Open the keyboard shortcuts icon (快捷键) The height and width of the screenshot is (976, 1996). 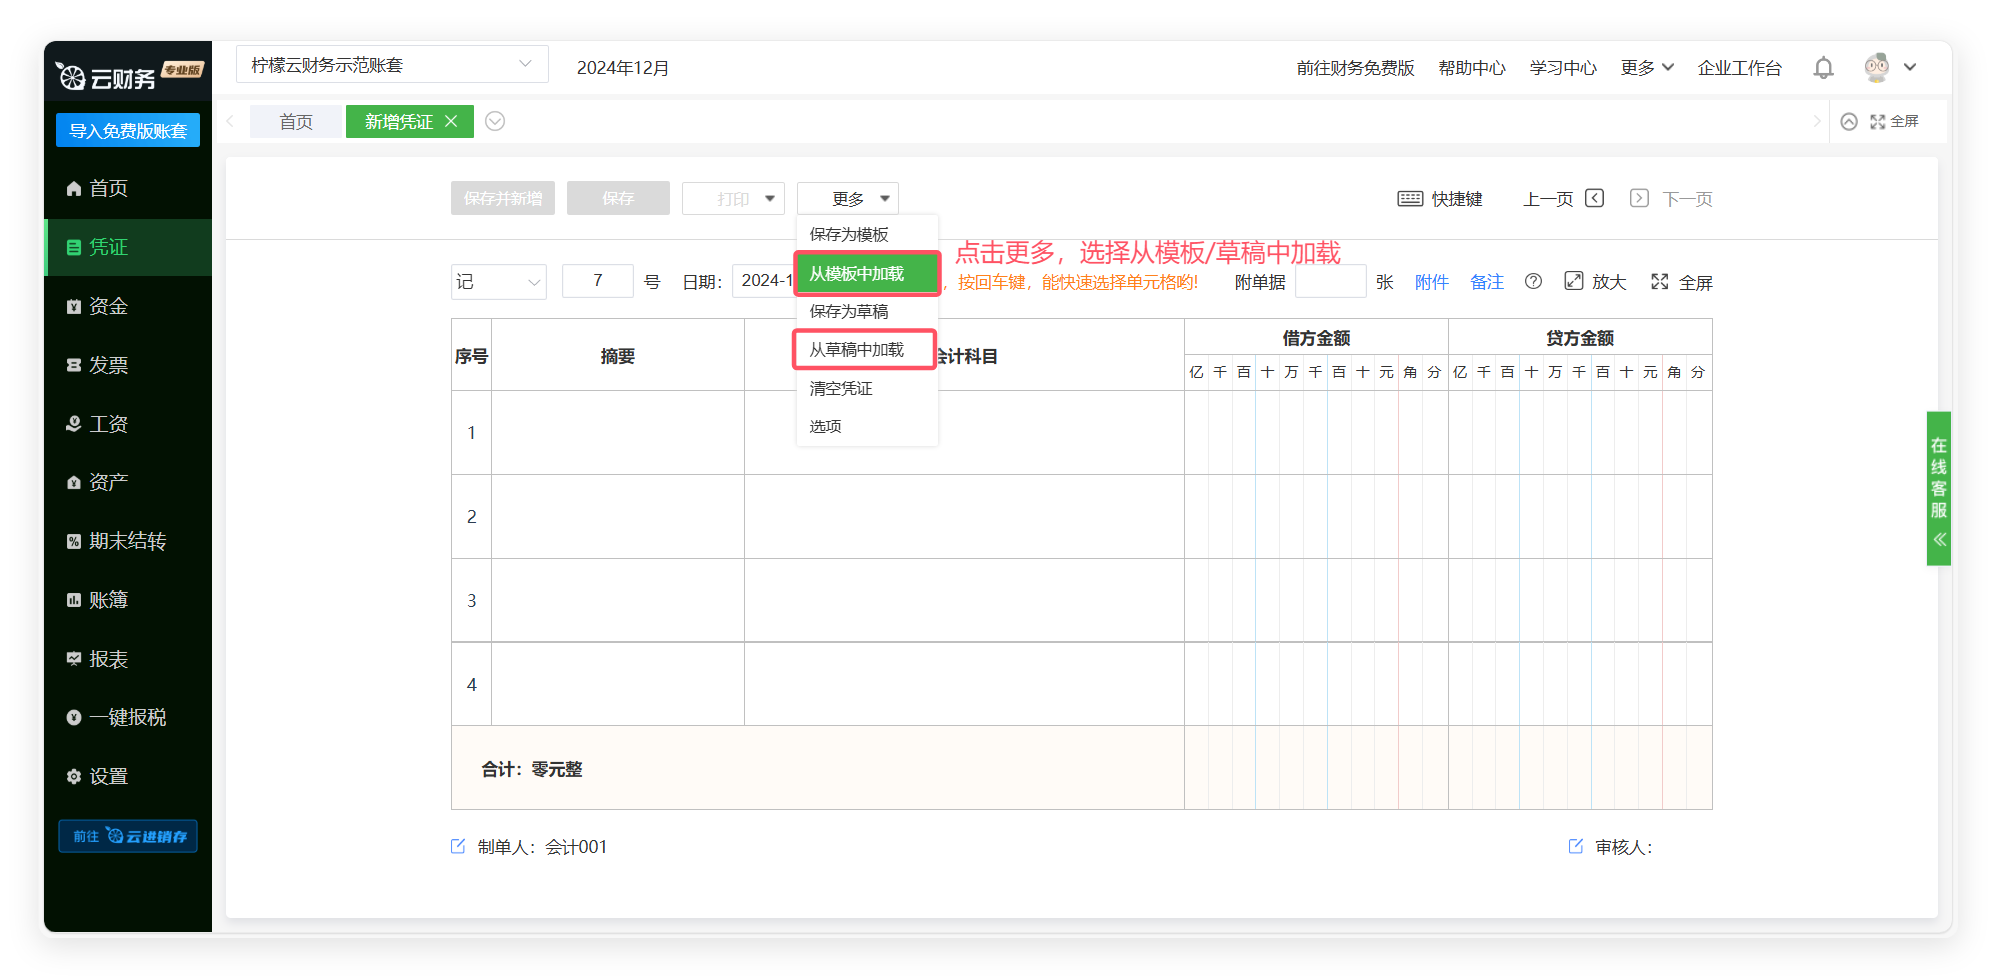pyautogui.click(x=1410, y=199)
